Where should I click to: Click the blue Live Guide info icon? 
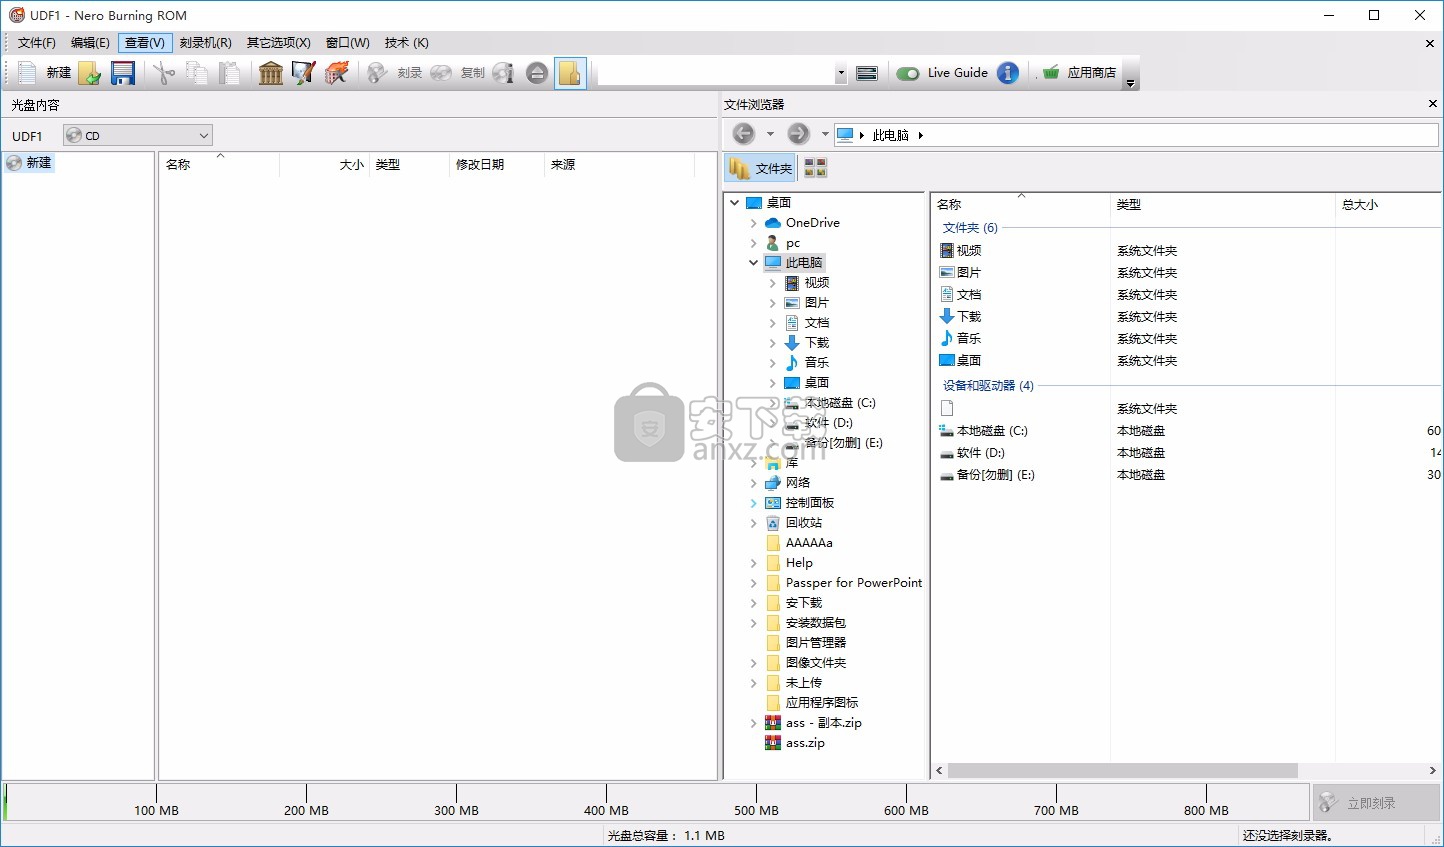pos(1008,73)
